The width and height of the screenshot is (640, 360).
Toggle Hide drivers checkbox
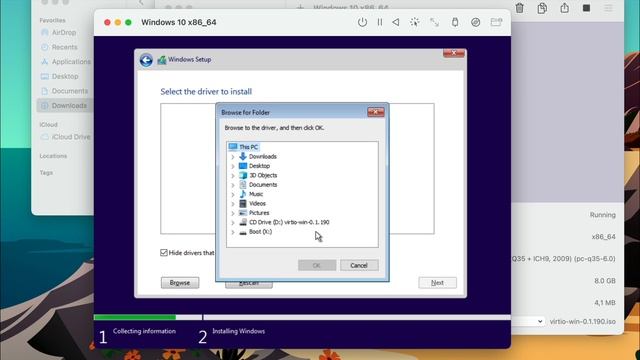[x=164, y=253]
